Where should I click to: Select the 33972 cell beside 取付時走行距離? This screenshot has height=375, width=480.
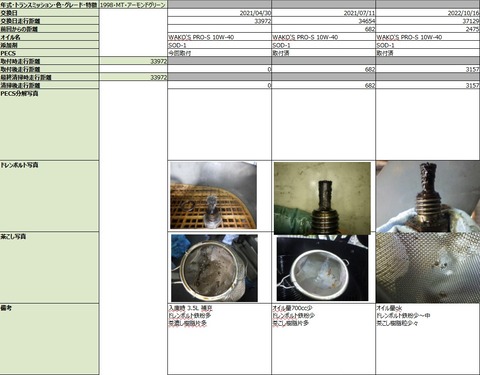pos(133,61)
